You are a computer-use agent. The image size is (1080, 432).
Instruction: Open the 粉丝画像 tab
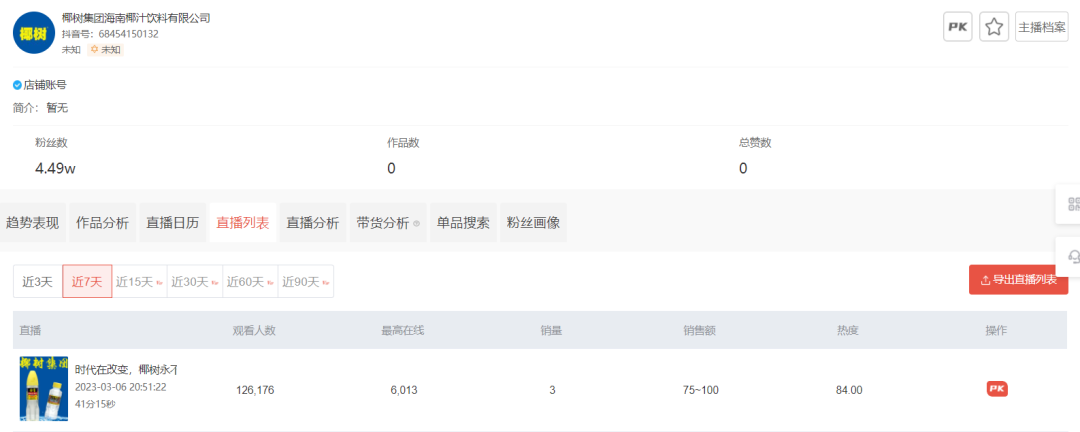(x=533, y=223)
